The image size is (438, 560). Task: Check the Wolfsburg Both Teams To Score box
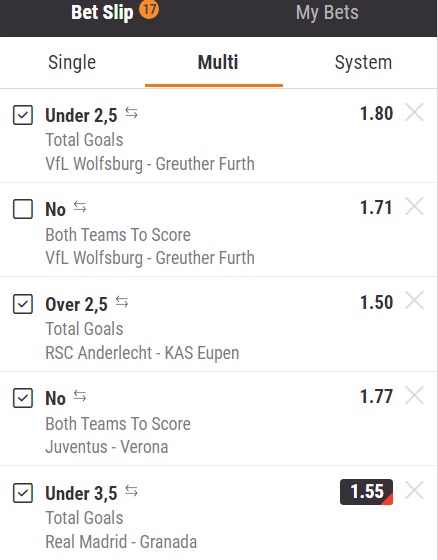pos(23,209)
